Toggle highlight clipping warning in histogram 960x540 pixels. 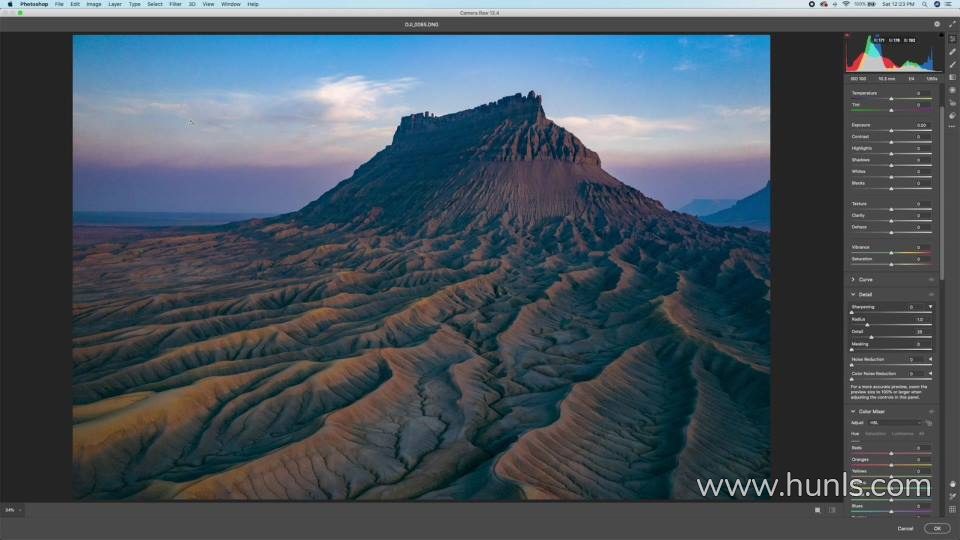(x=941, y=35)
